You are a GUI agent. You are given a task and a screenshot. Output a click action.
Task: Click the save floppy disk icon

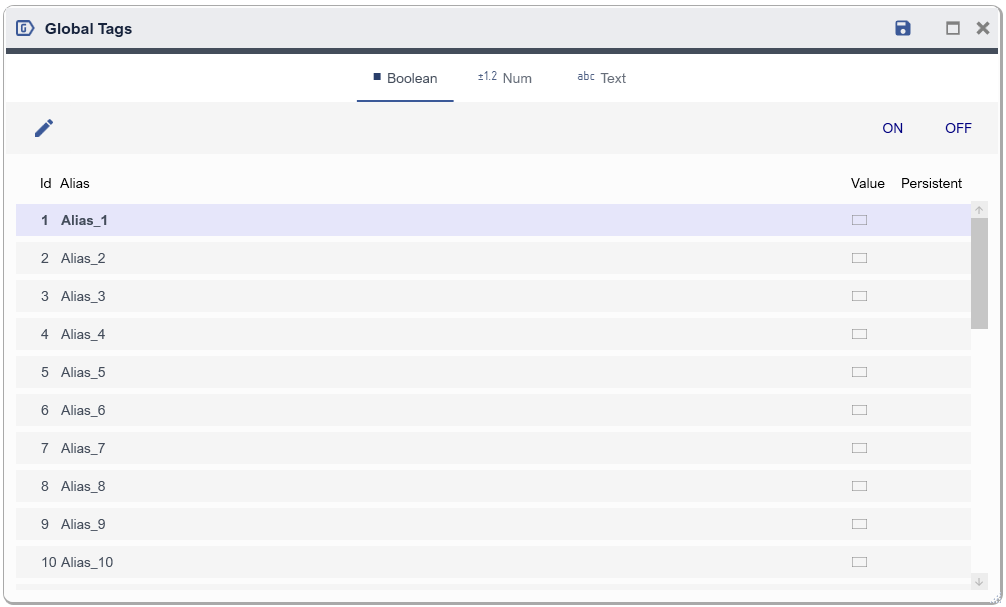[x=902, y=28]
